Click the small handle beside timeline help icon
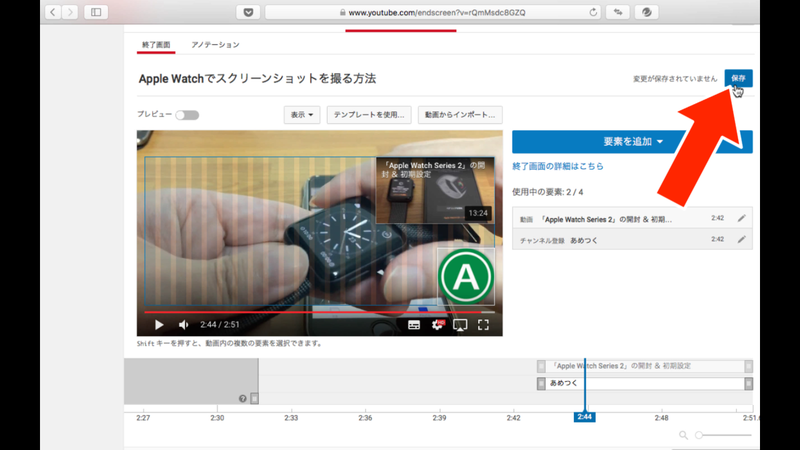This screenshot has height=450, width=800. 255,398
